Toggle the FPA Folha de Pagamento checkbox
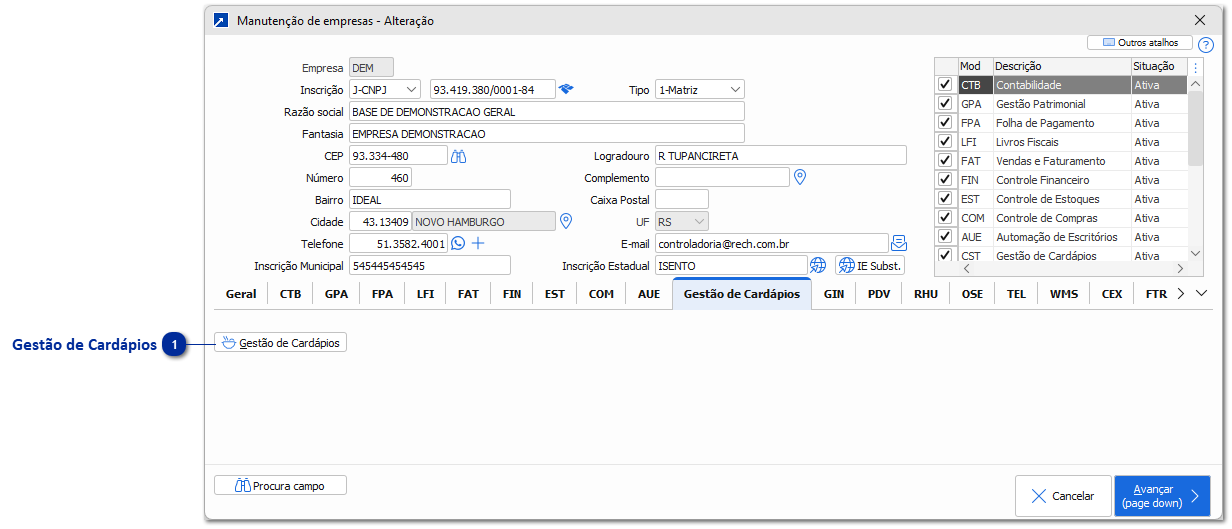 point(945,123)
